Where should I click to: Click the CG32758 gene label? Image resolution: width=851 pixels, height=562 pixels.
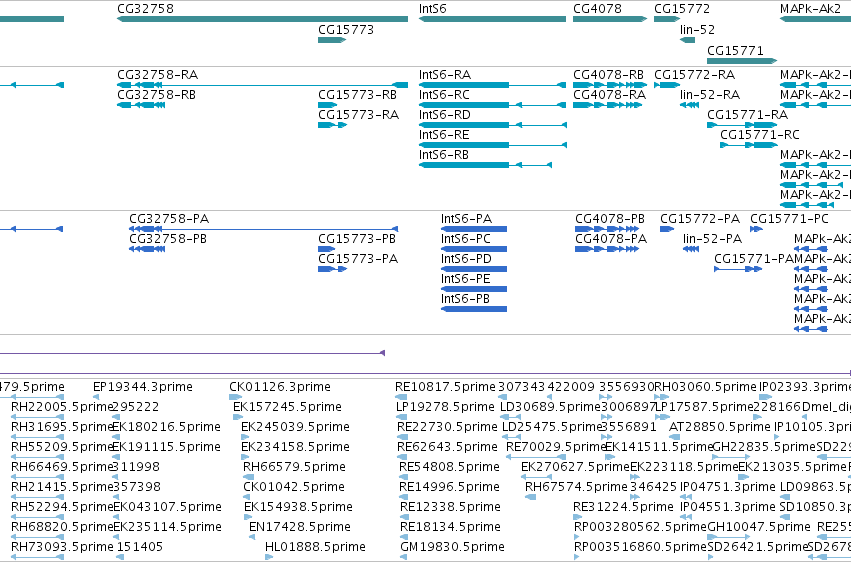(145, 9)
